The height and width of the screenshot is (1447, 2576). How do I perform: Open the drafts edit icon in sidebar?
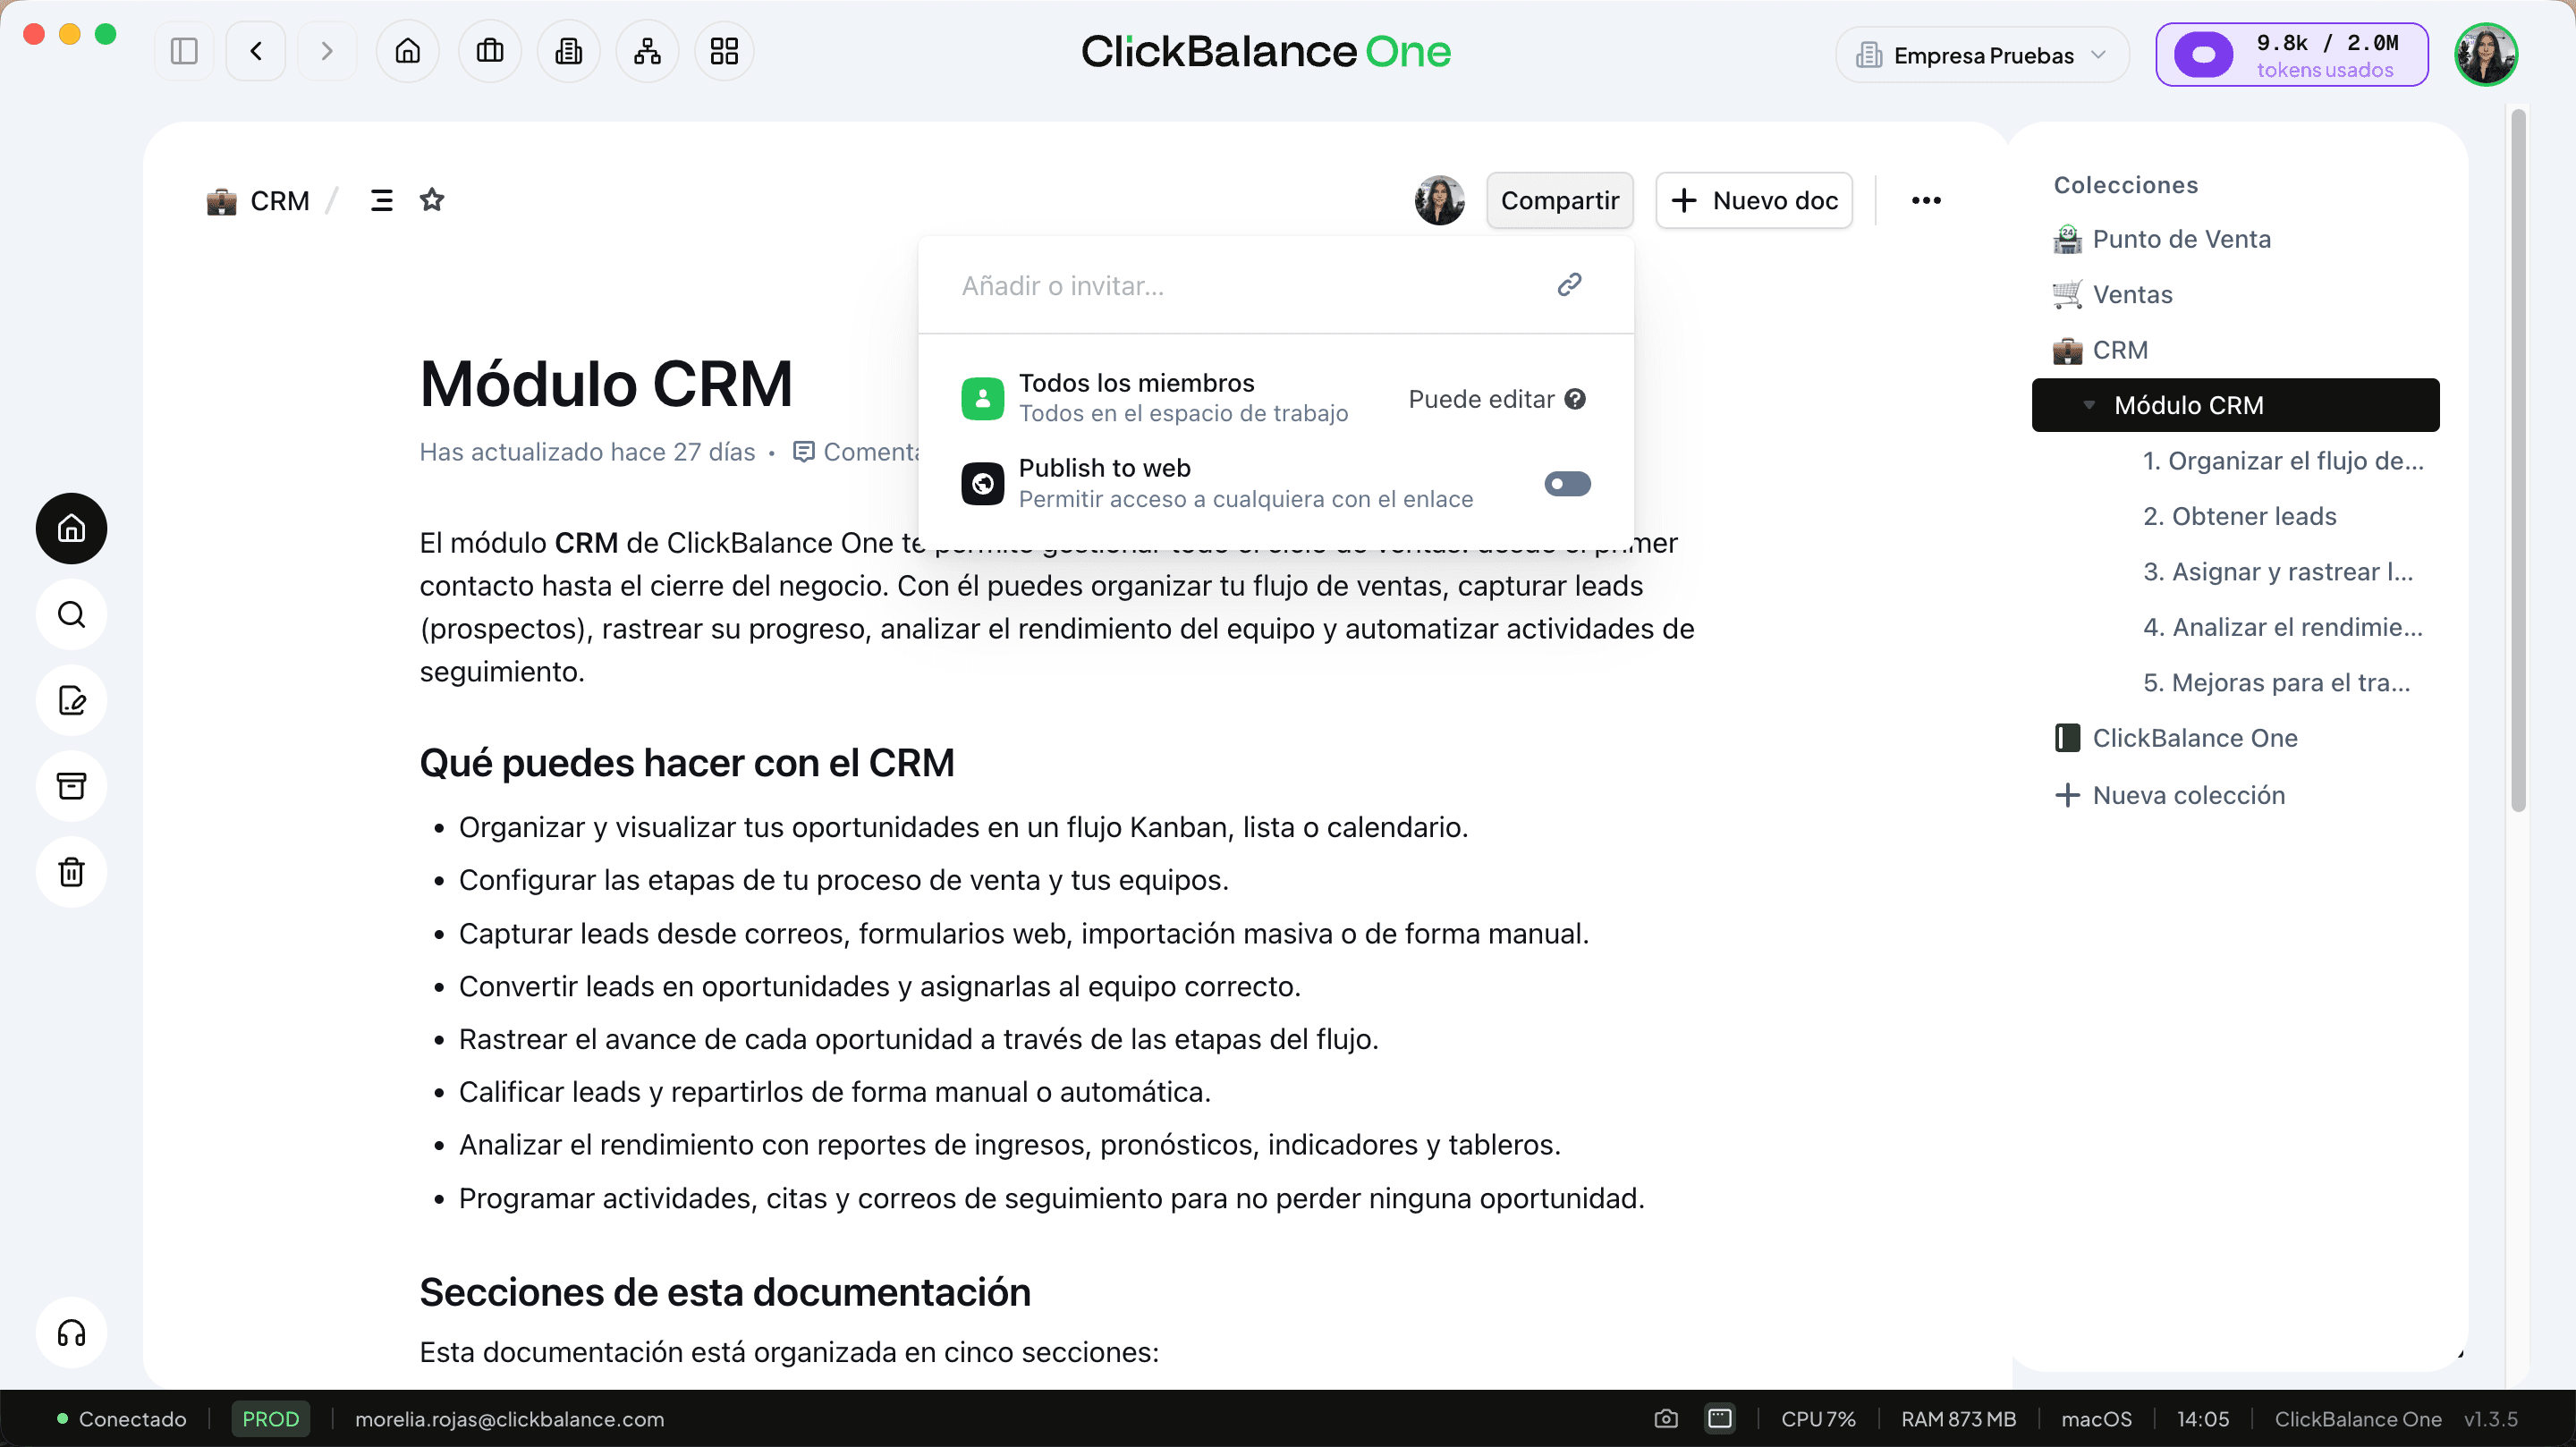coord(71,700)
